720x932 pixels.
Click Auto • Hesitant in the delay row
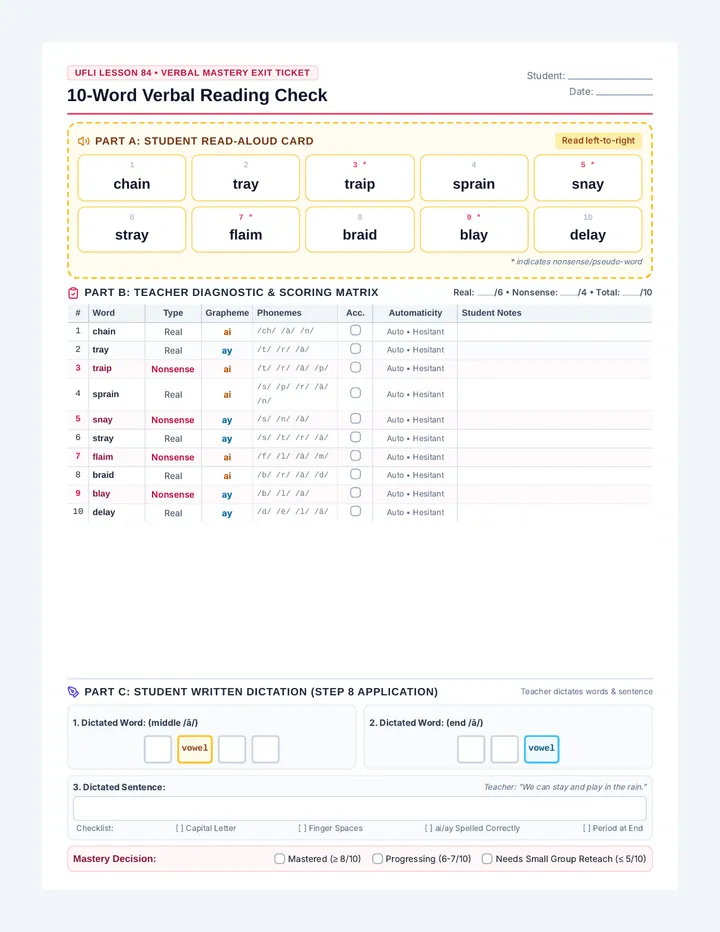pyautogui.click(x=416, y=512)
